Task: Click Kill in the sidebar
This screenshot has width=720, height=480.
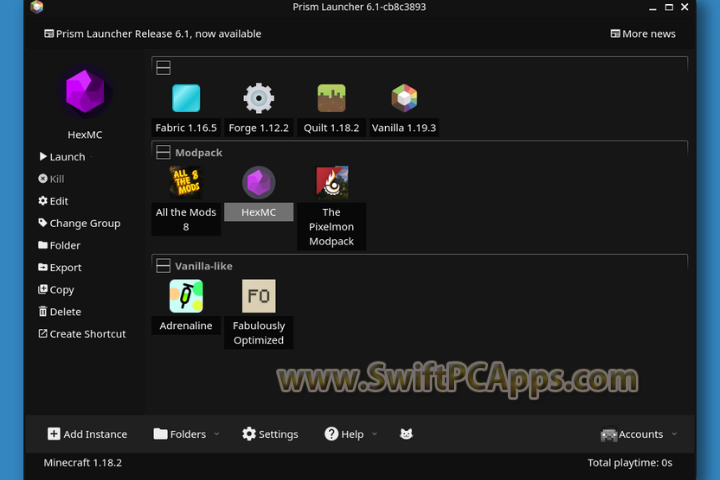Action: tap(51, 179)
